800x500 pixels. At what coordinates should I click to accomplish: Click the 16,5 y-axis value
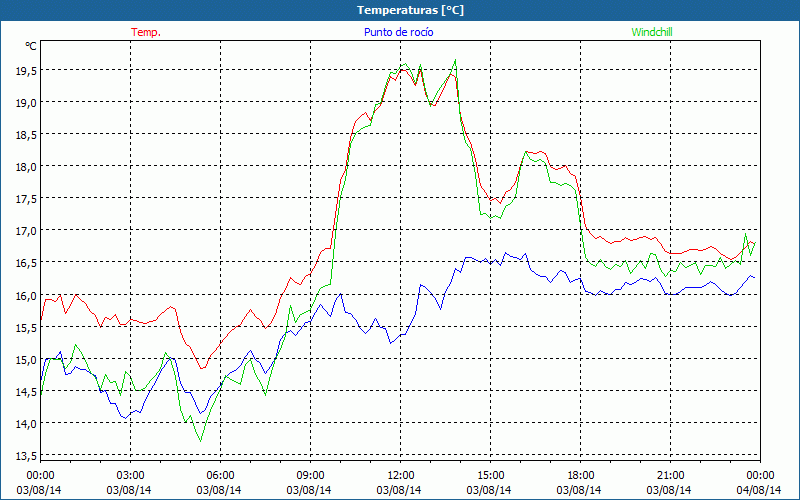26,263
